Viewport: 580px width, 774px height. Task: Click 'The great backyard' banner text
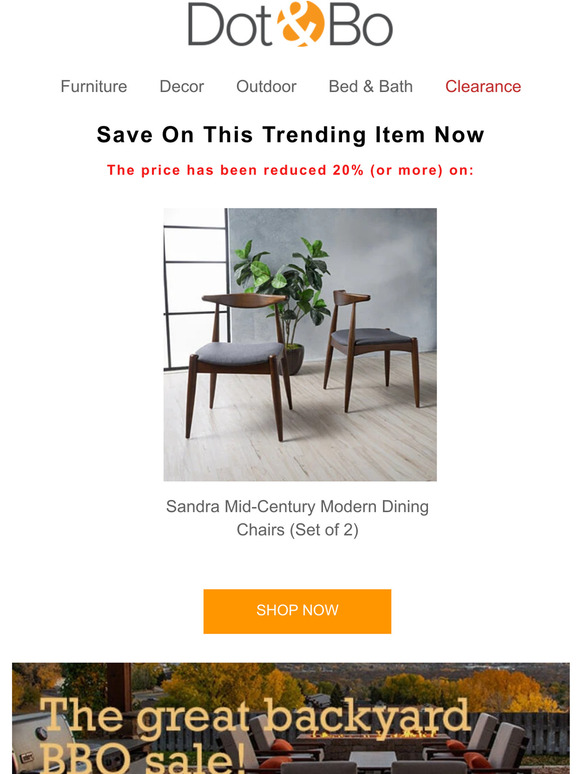click(x=255, y=716)
